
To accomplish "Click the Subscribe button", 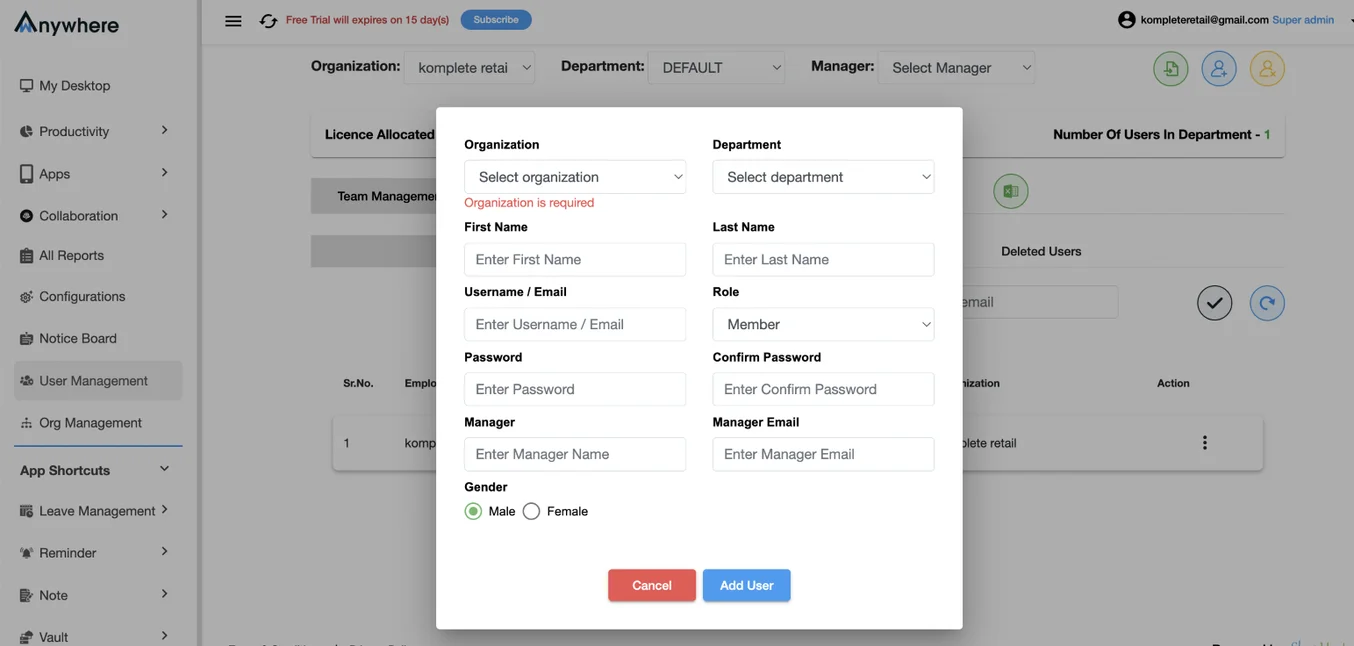I will (x=496, y=20).
